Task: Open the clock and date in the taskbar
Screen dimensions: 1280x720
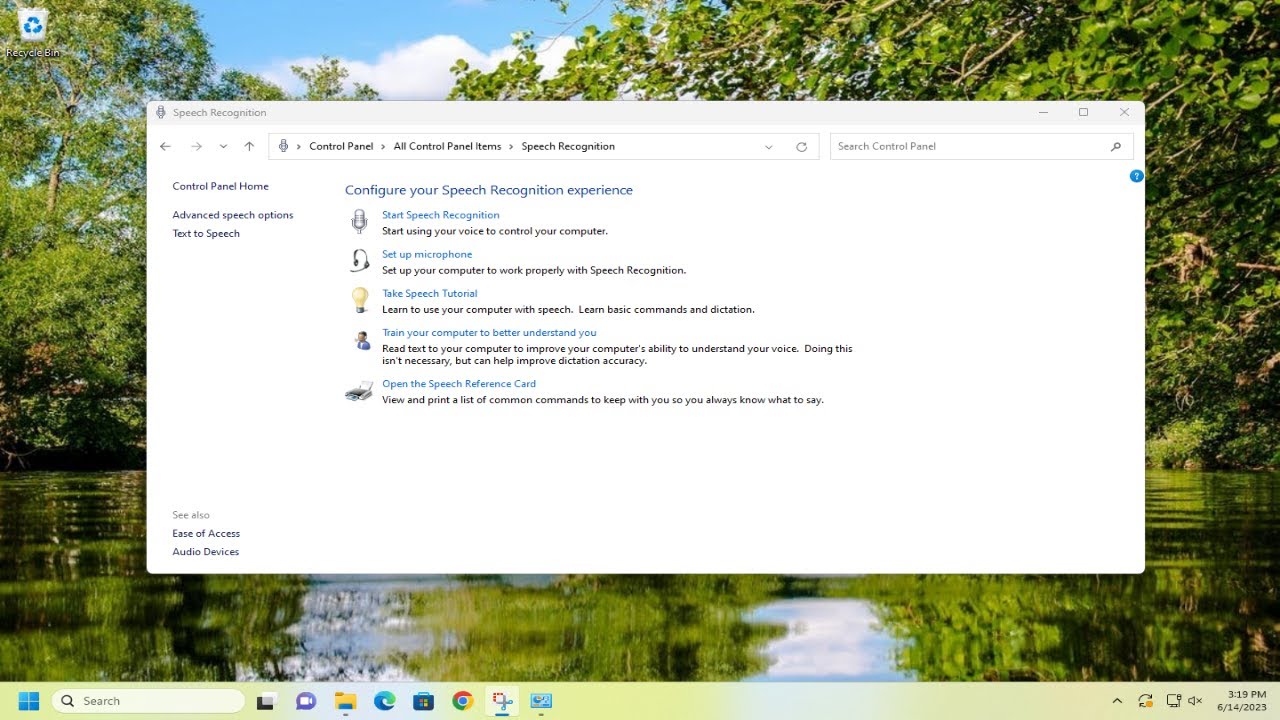Action: 1242,701
